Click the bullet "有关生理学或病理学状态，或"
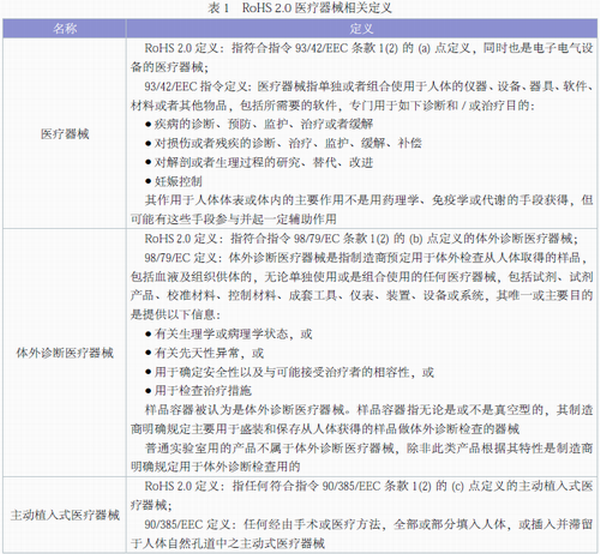This screenshot has width=600, height=554. pos(228,332)
